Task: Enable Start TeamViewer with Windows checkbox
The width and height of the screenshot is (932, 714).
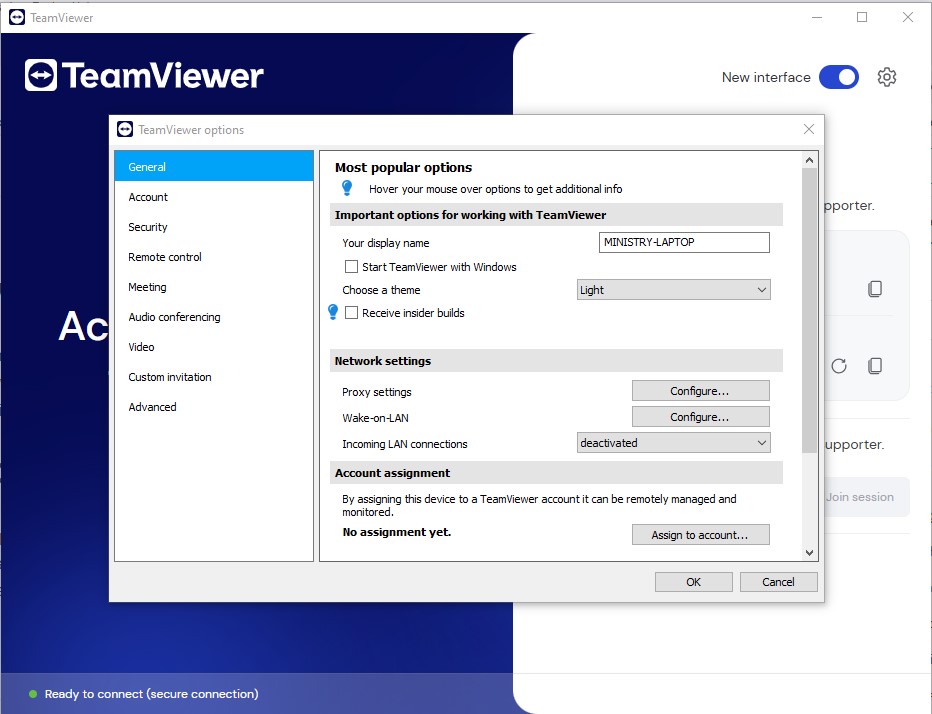Action: (351, 266)
